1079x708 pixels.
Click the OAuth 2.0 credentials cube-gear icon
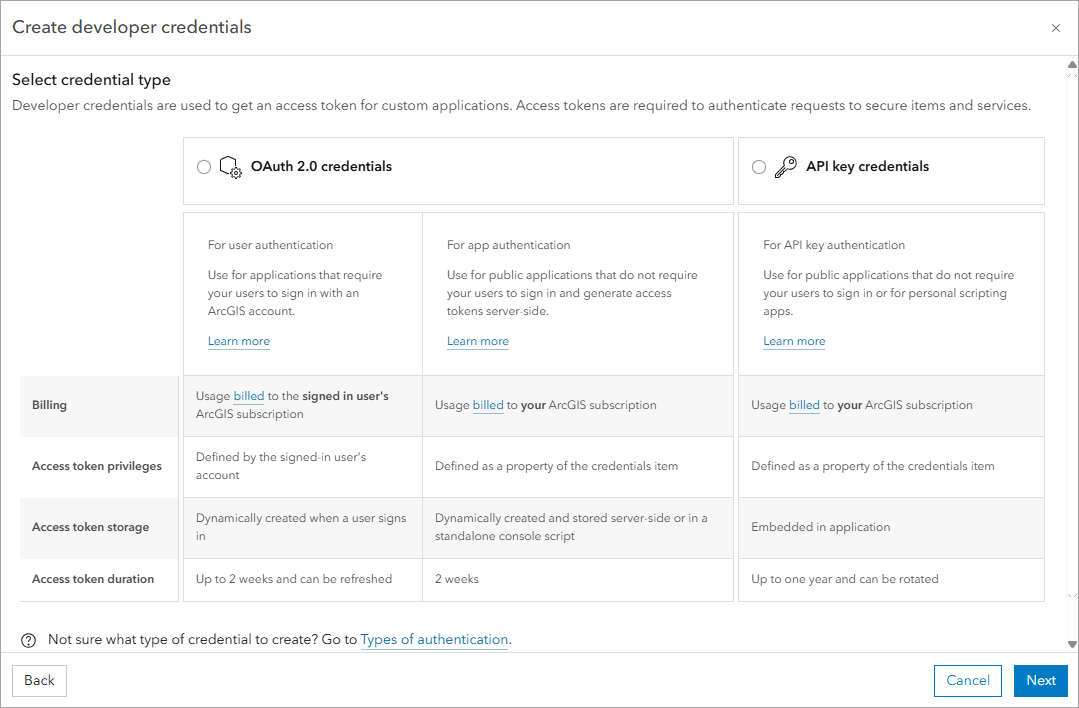[230, 167]
